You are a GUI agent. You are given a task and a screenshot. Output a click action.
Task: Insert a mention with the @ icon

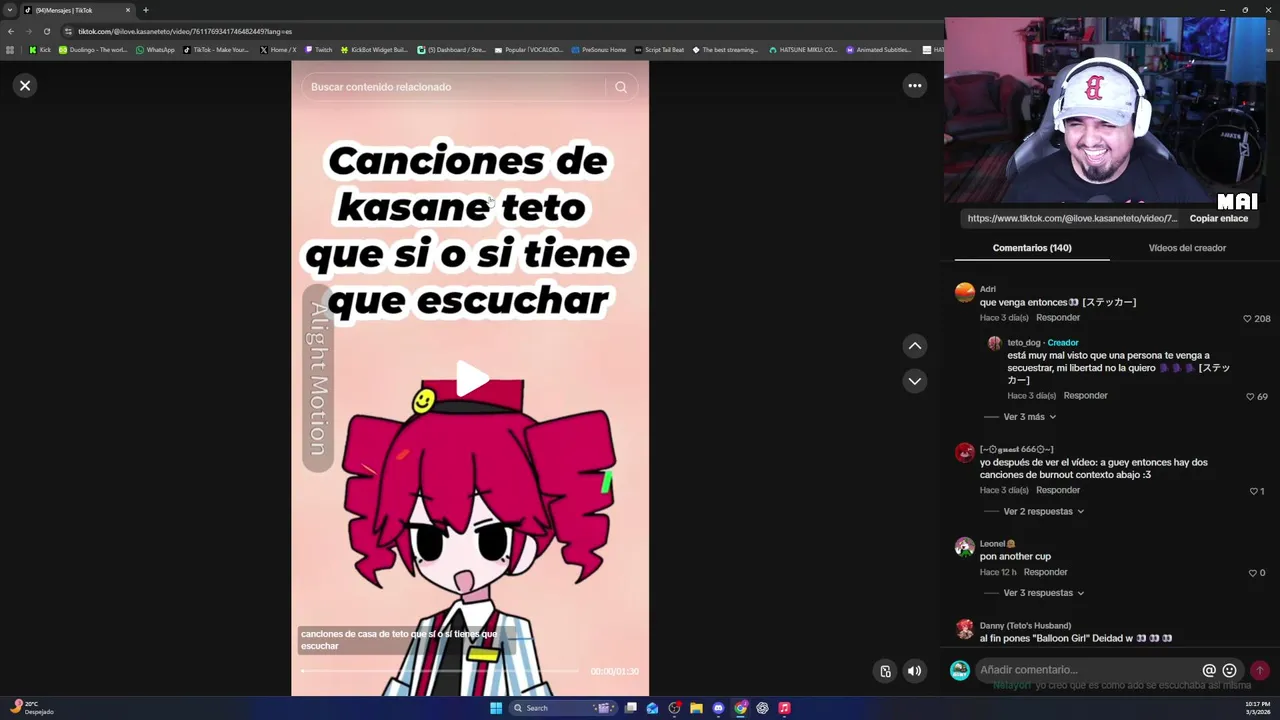point(1209,670)
